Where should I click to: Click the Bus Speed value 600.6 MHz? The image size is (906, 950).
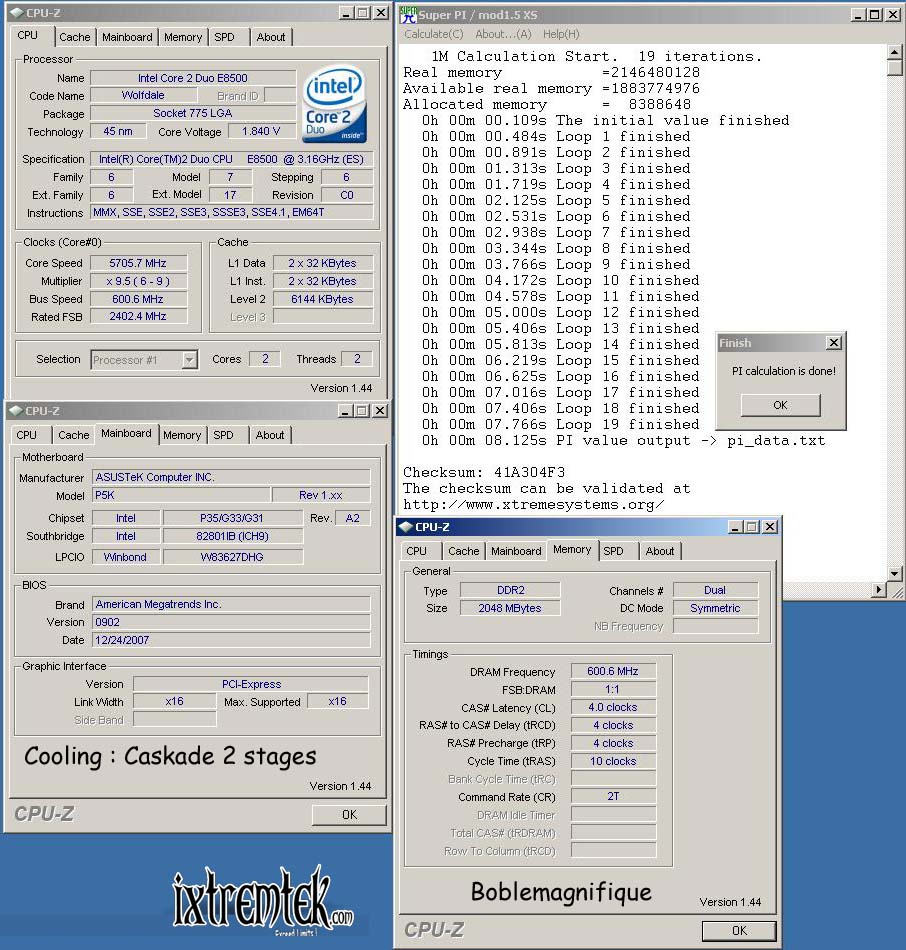click(x=138, y=299)
